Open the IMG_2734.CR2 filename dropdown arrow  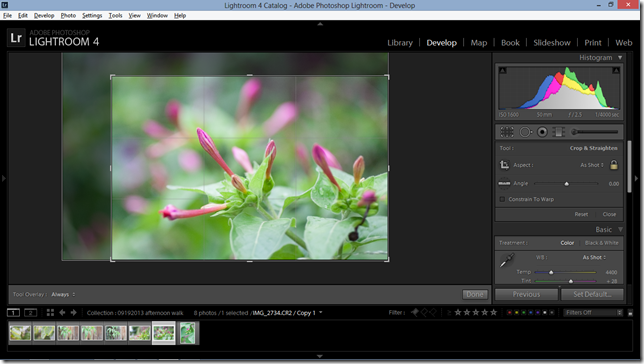(320, 313)
